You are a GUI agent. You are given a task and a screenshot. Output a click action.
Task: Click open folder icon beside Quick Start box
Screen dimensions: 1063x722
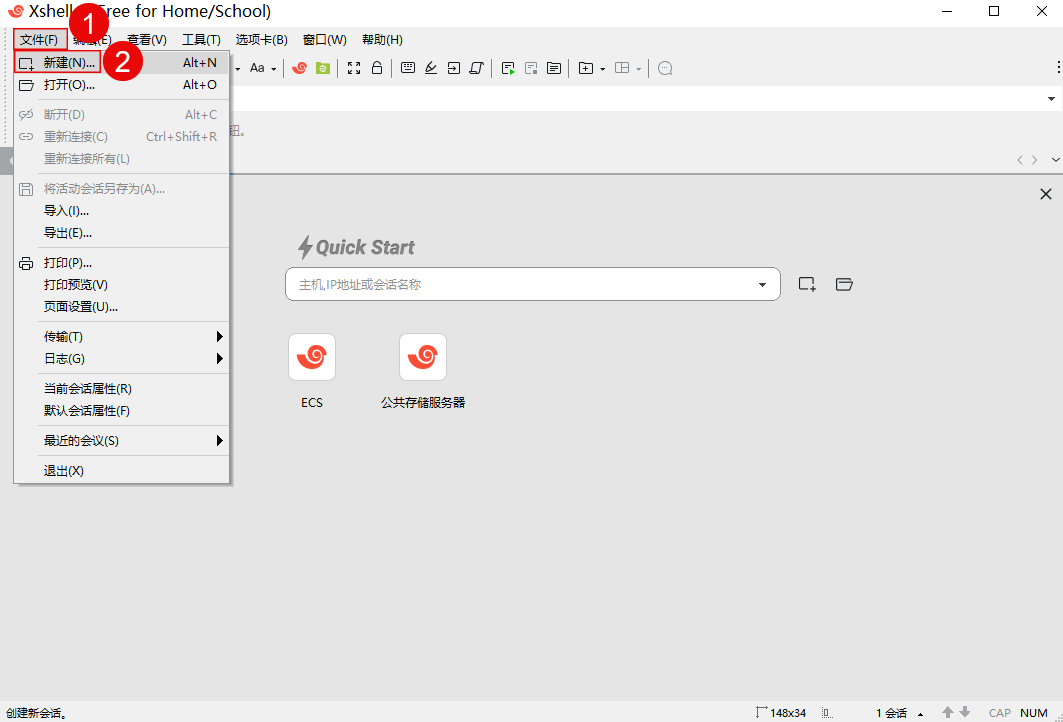pos(844,284)
